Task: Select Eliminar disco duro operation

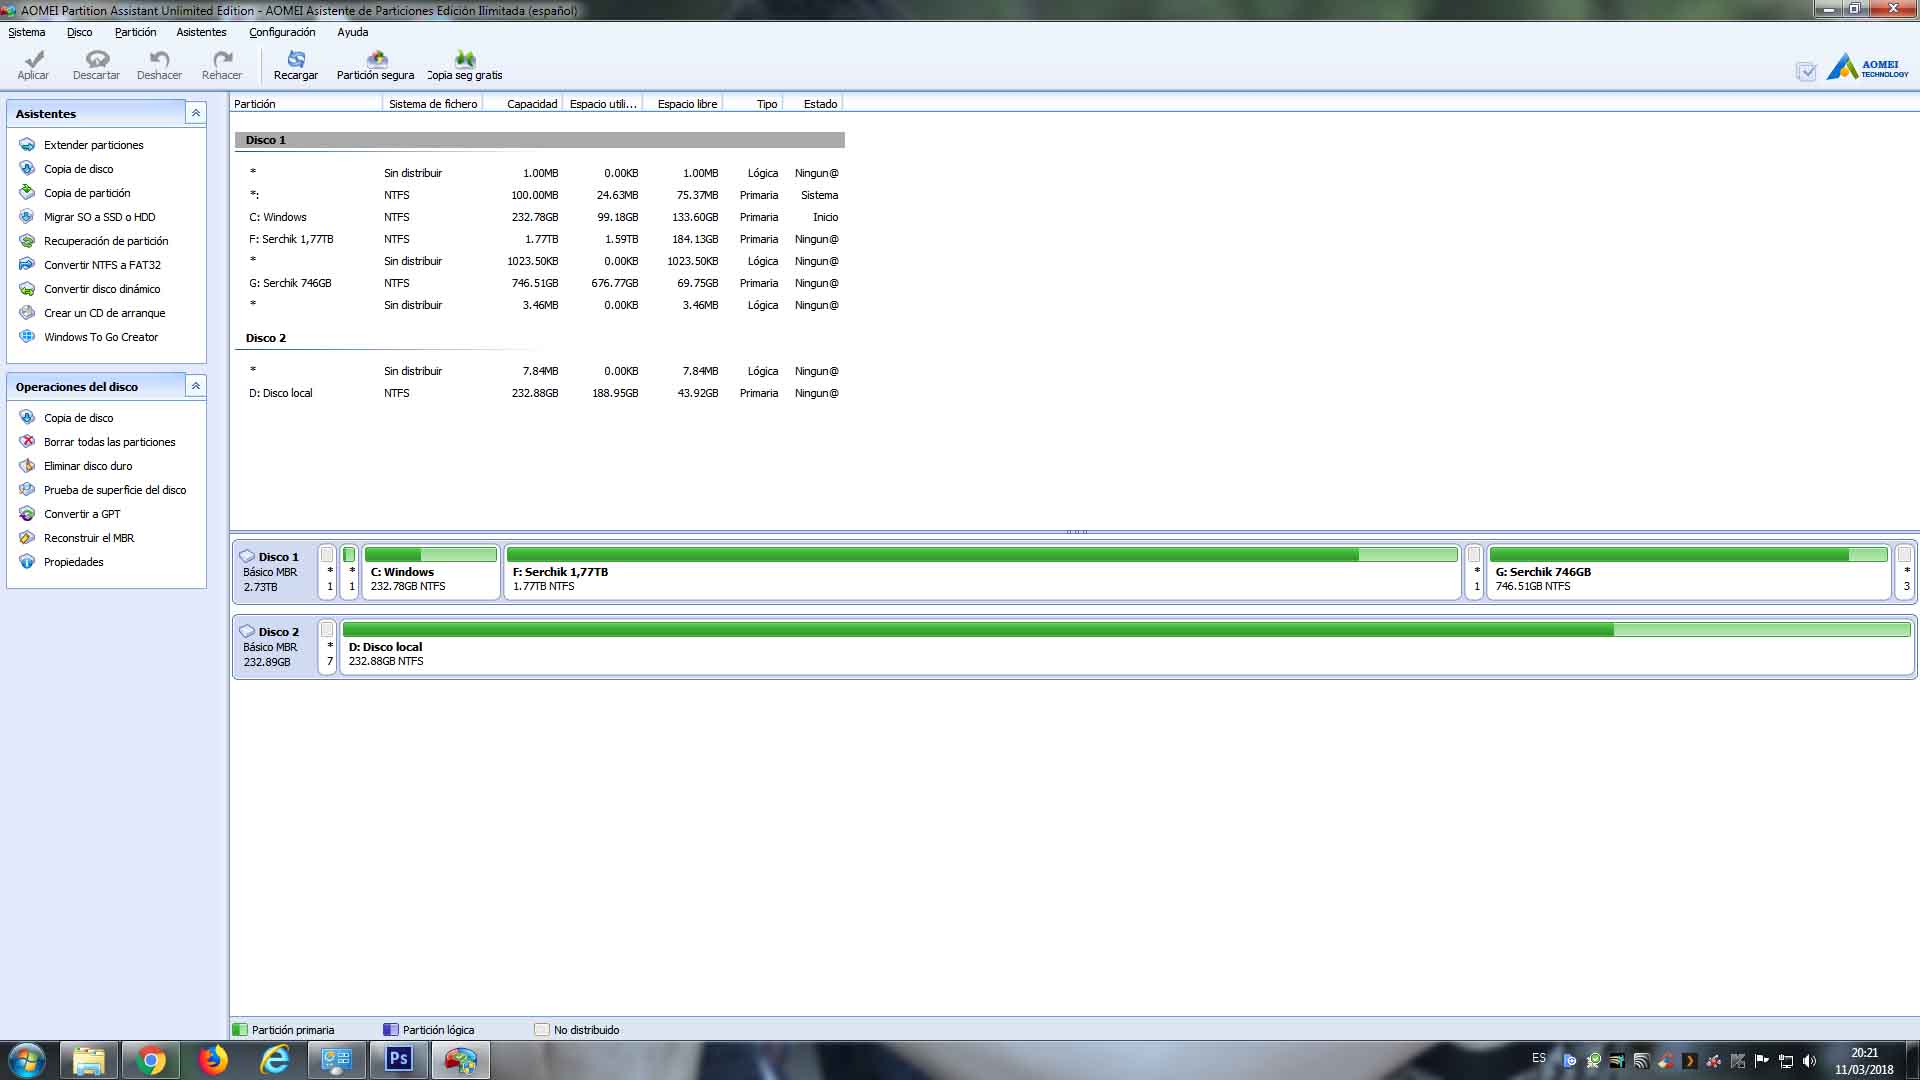Action: tap(88, 466)
